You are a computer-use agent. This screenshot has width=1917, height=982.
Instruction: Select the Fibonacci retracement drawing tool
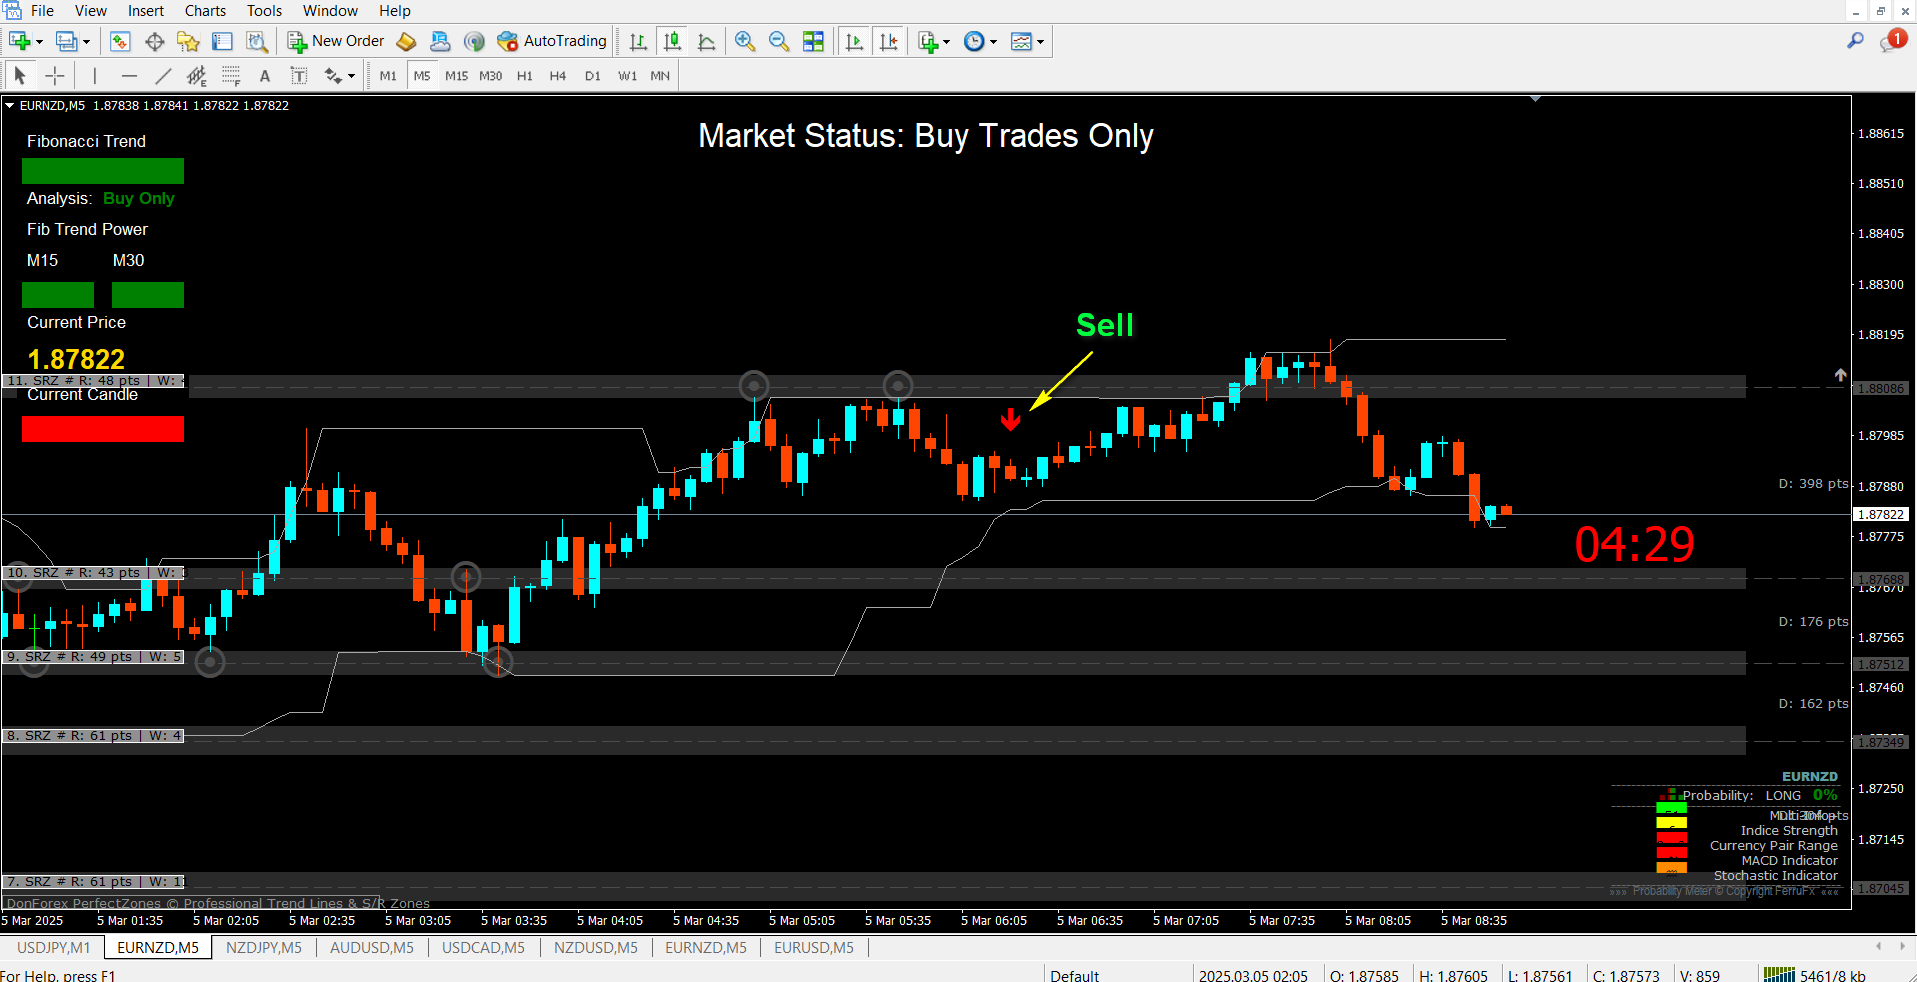coord(231,75)
